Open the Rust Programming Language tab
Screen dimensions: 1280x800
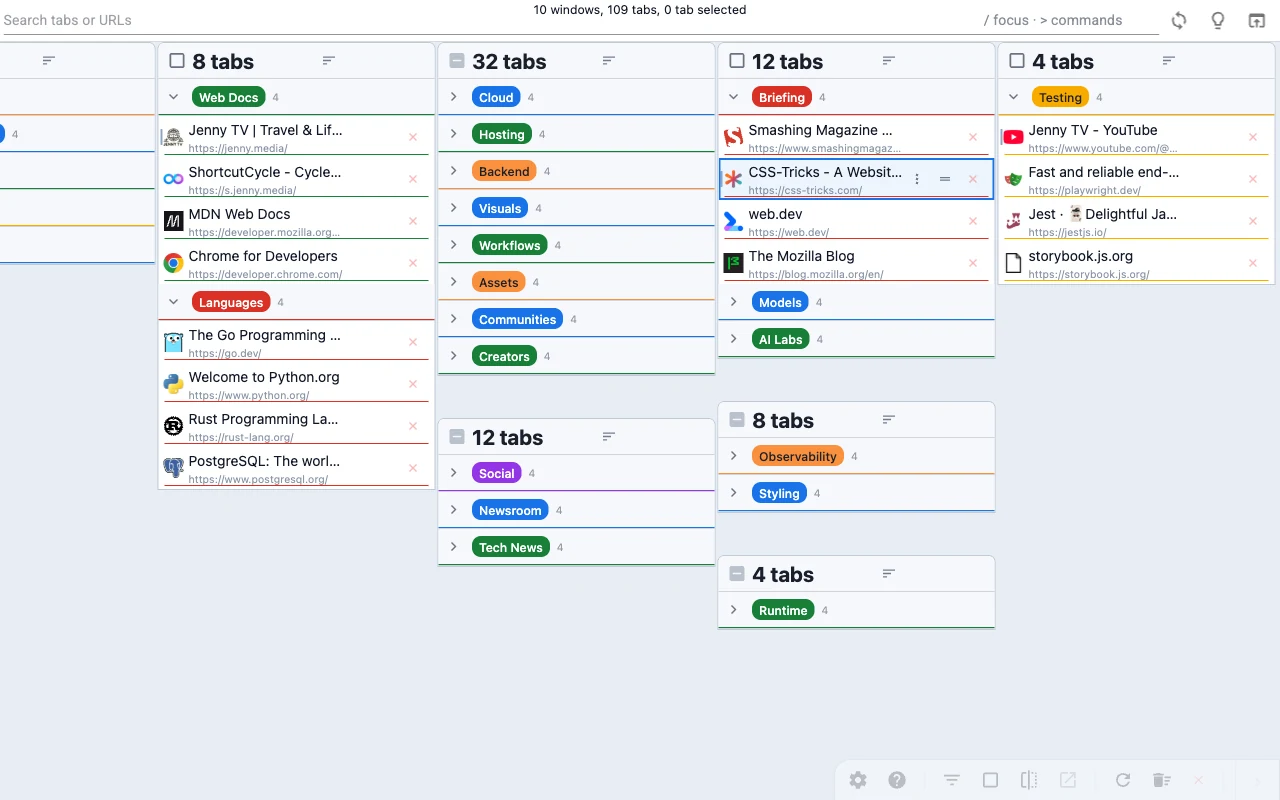pyautogui.click(x=264, y=420)
